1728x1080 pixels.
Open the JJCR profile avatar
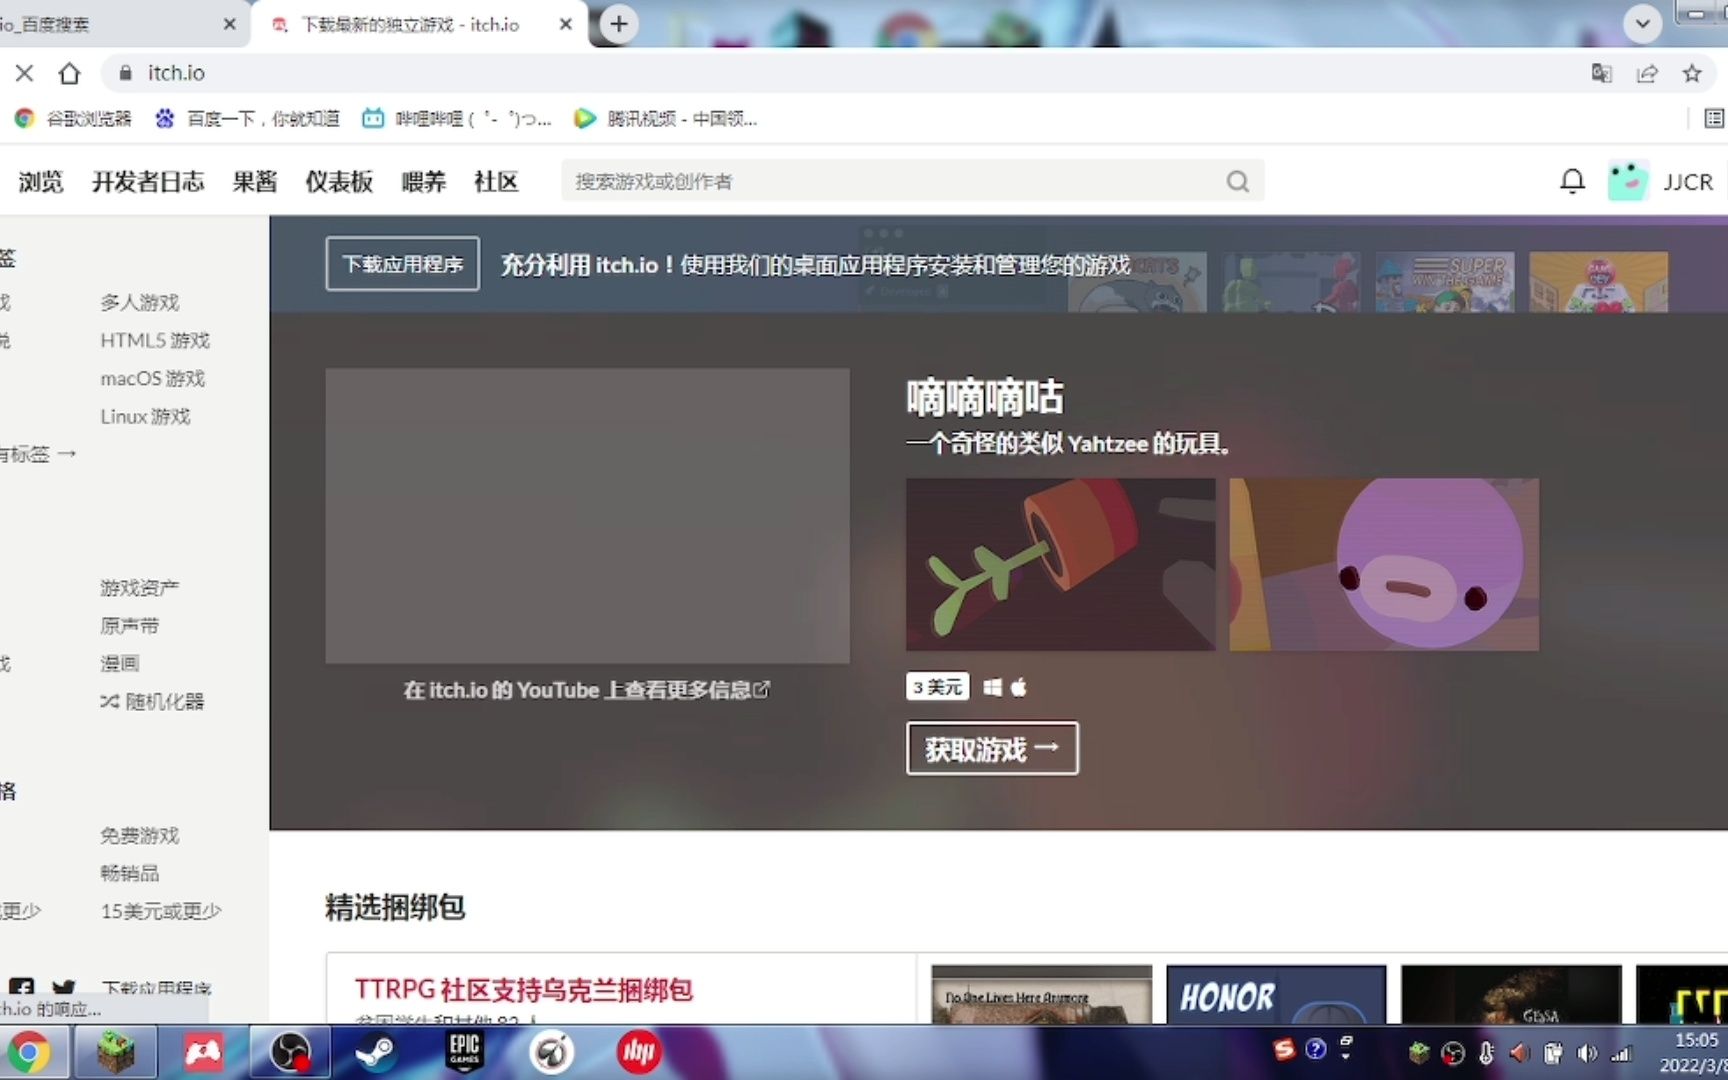pos(1628,181)
